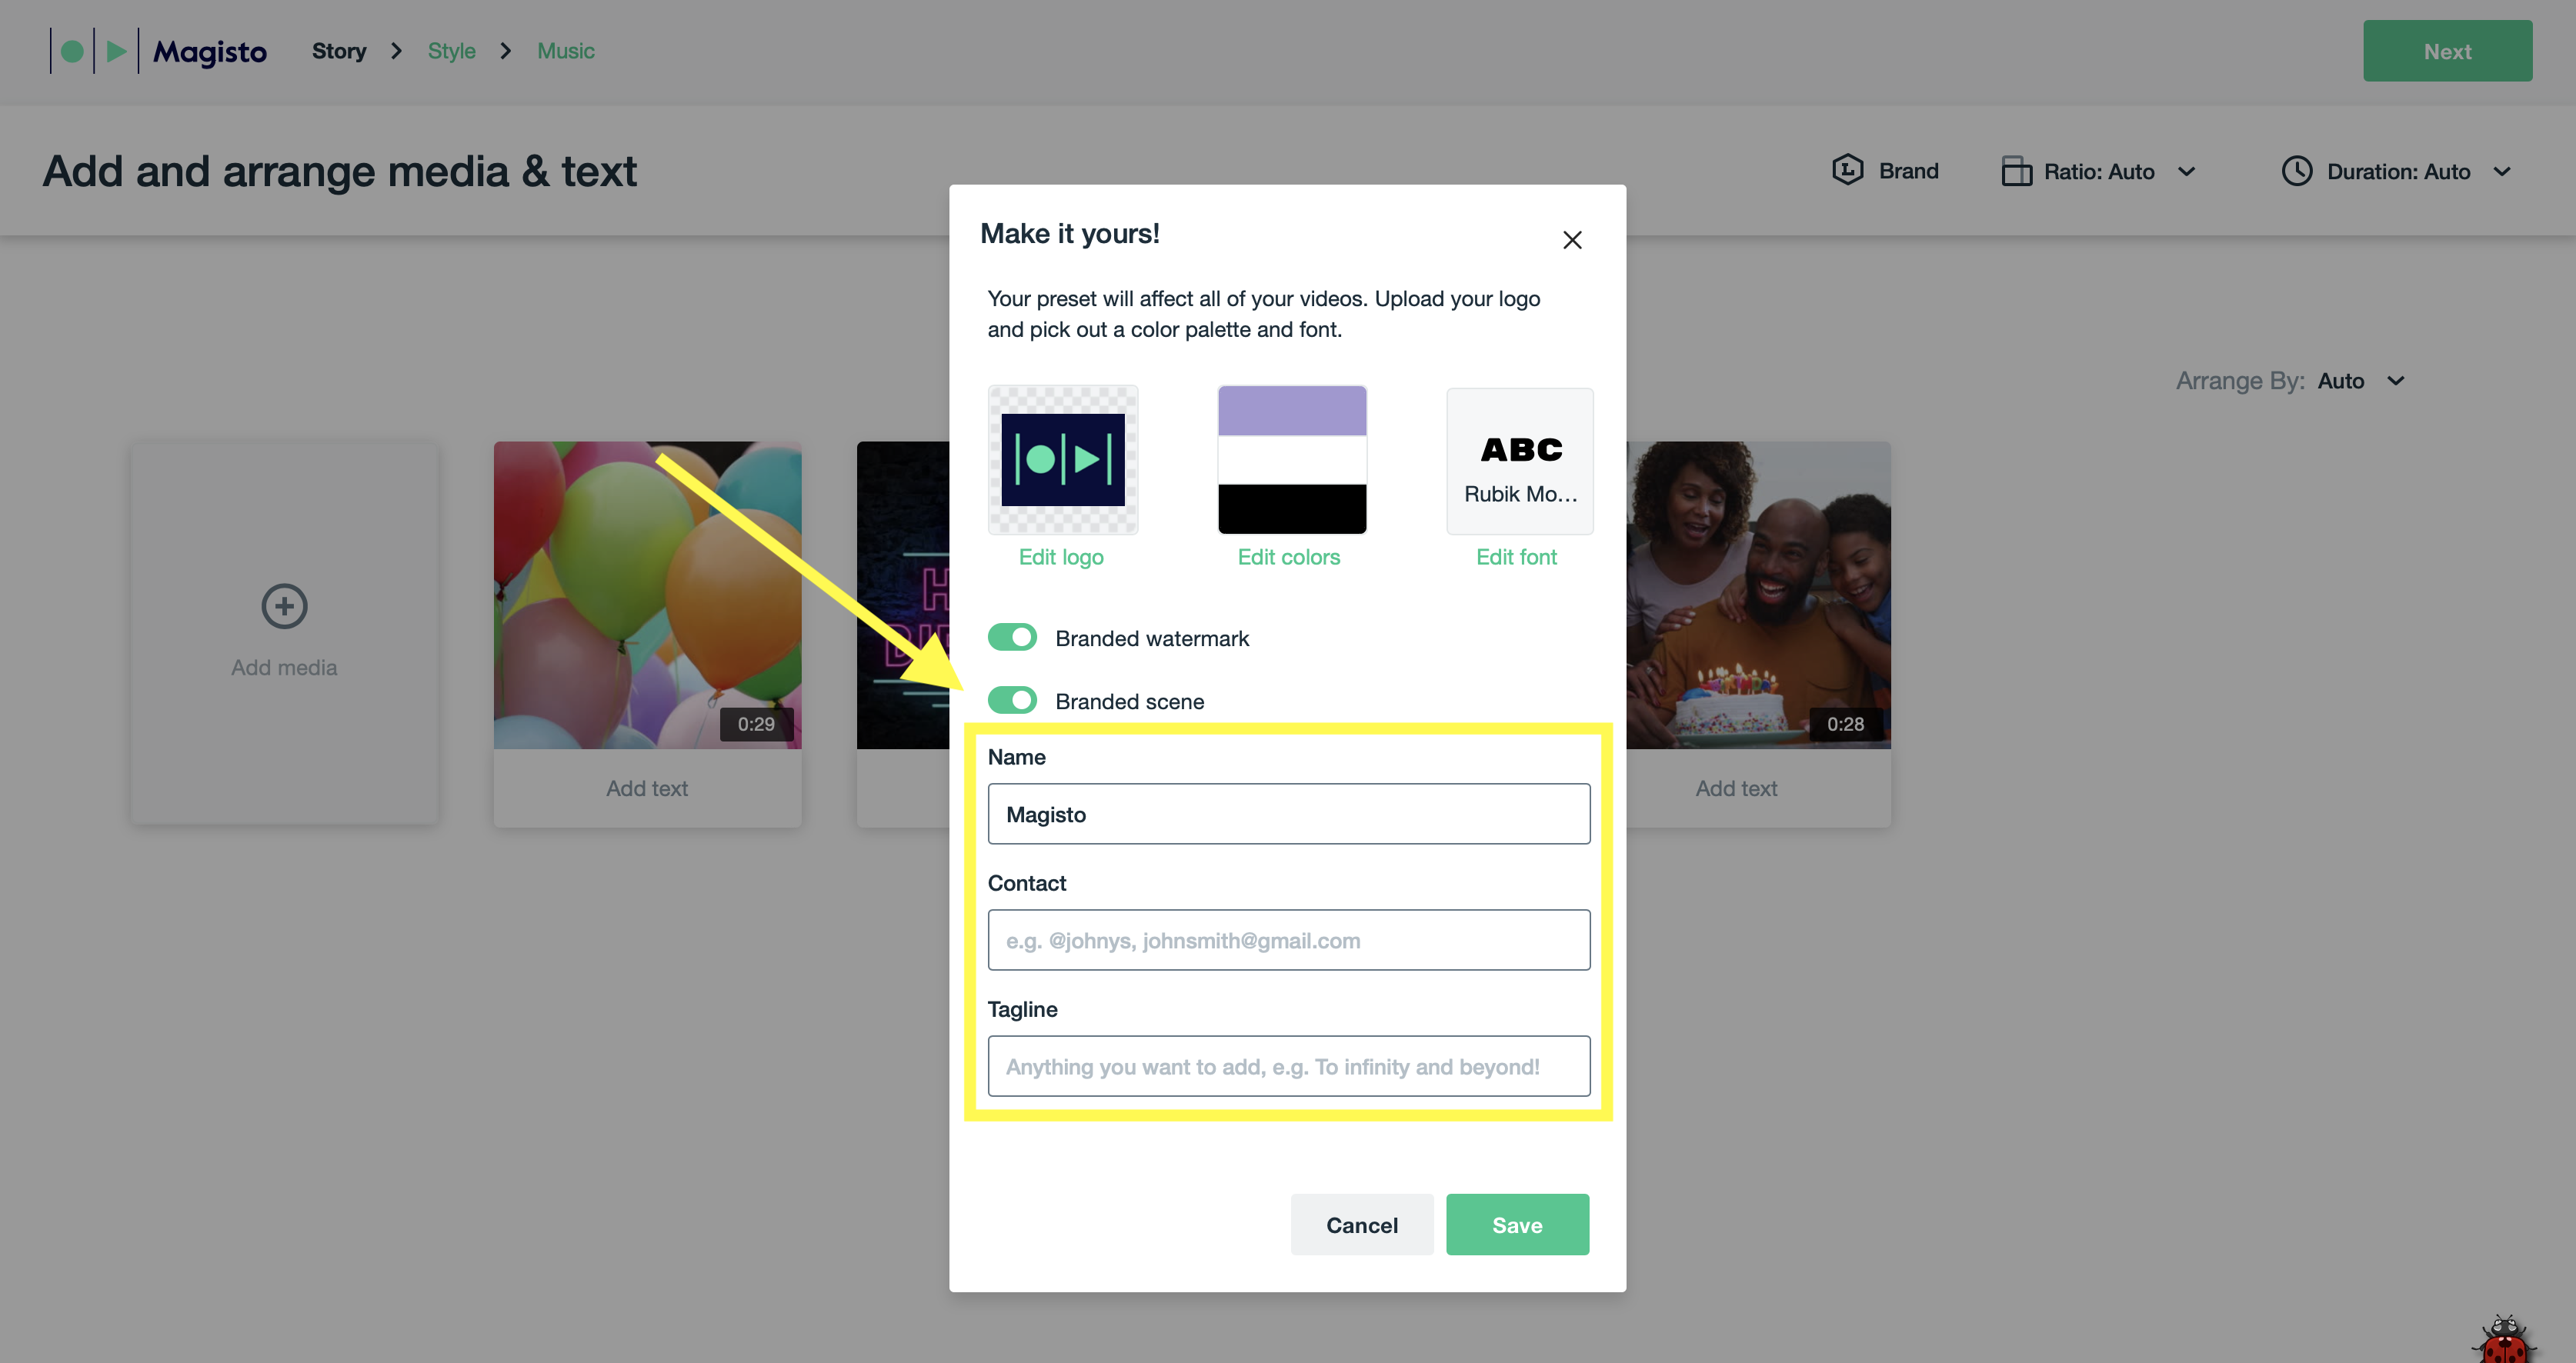Select the Music tab in breadcrumb

pyautogui.click(x=567, y=49)
